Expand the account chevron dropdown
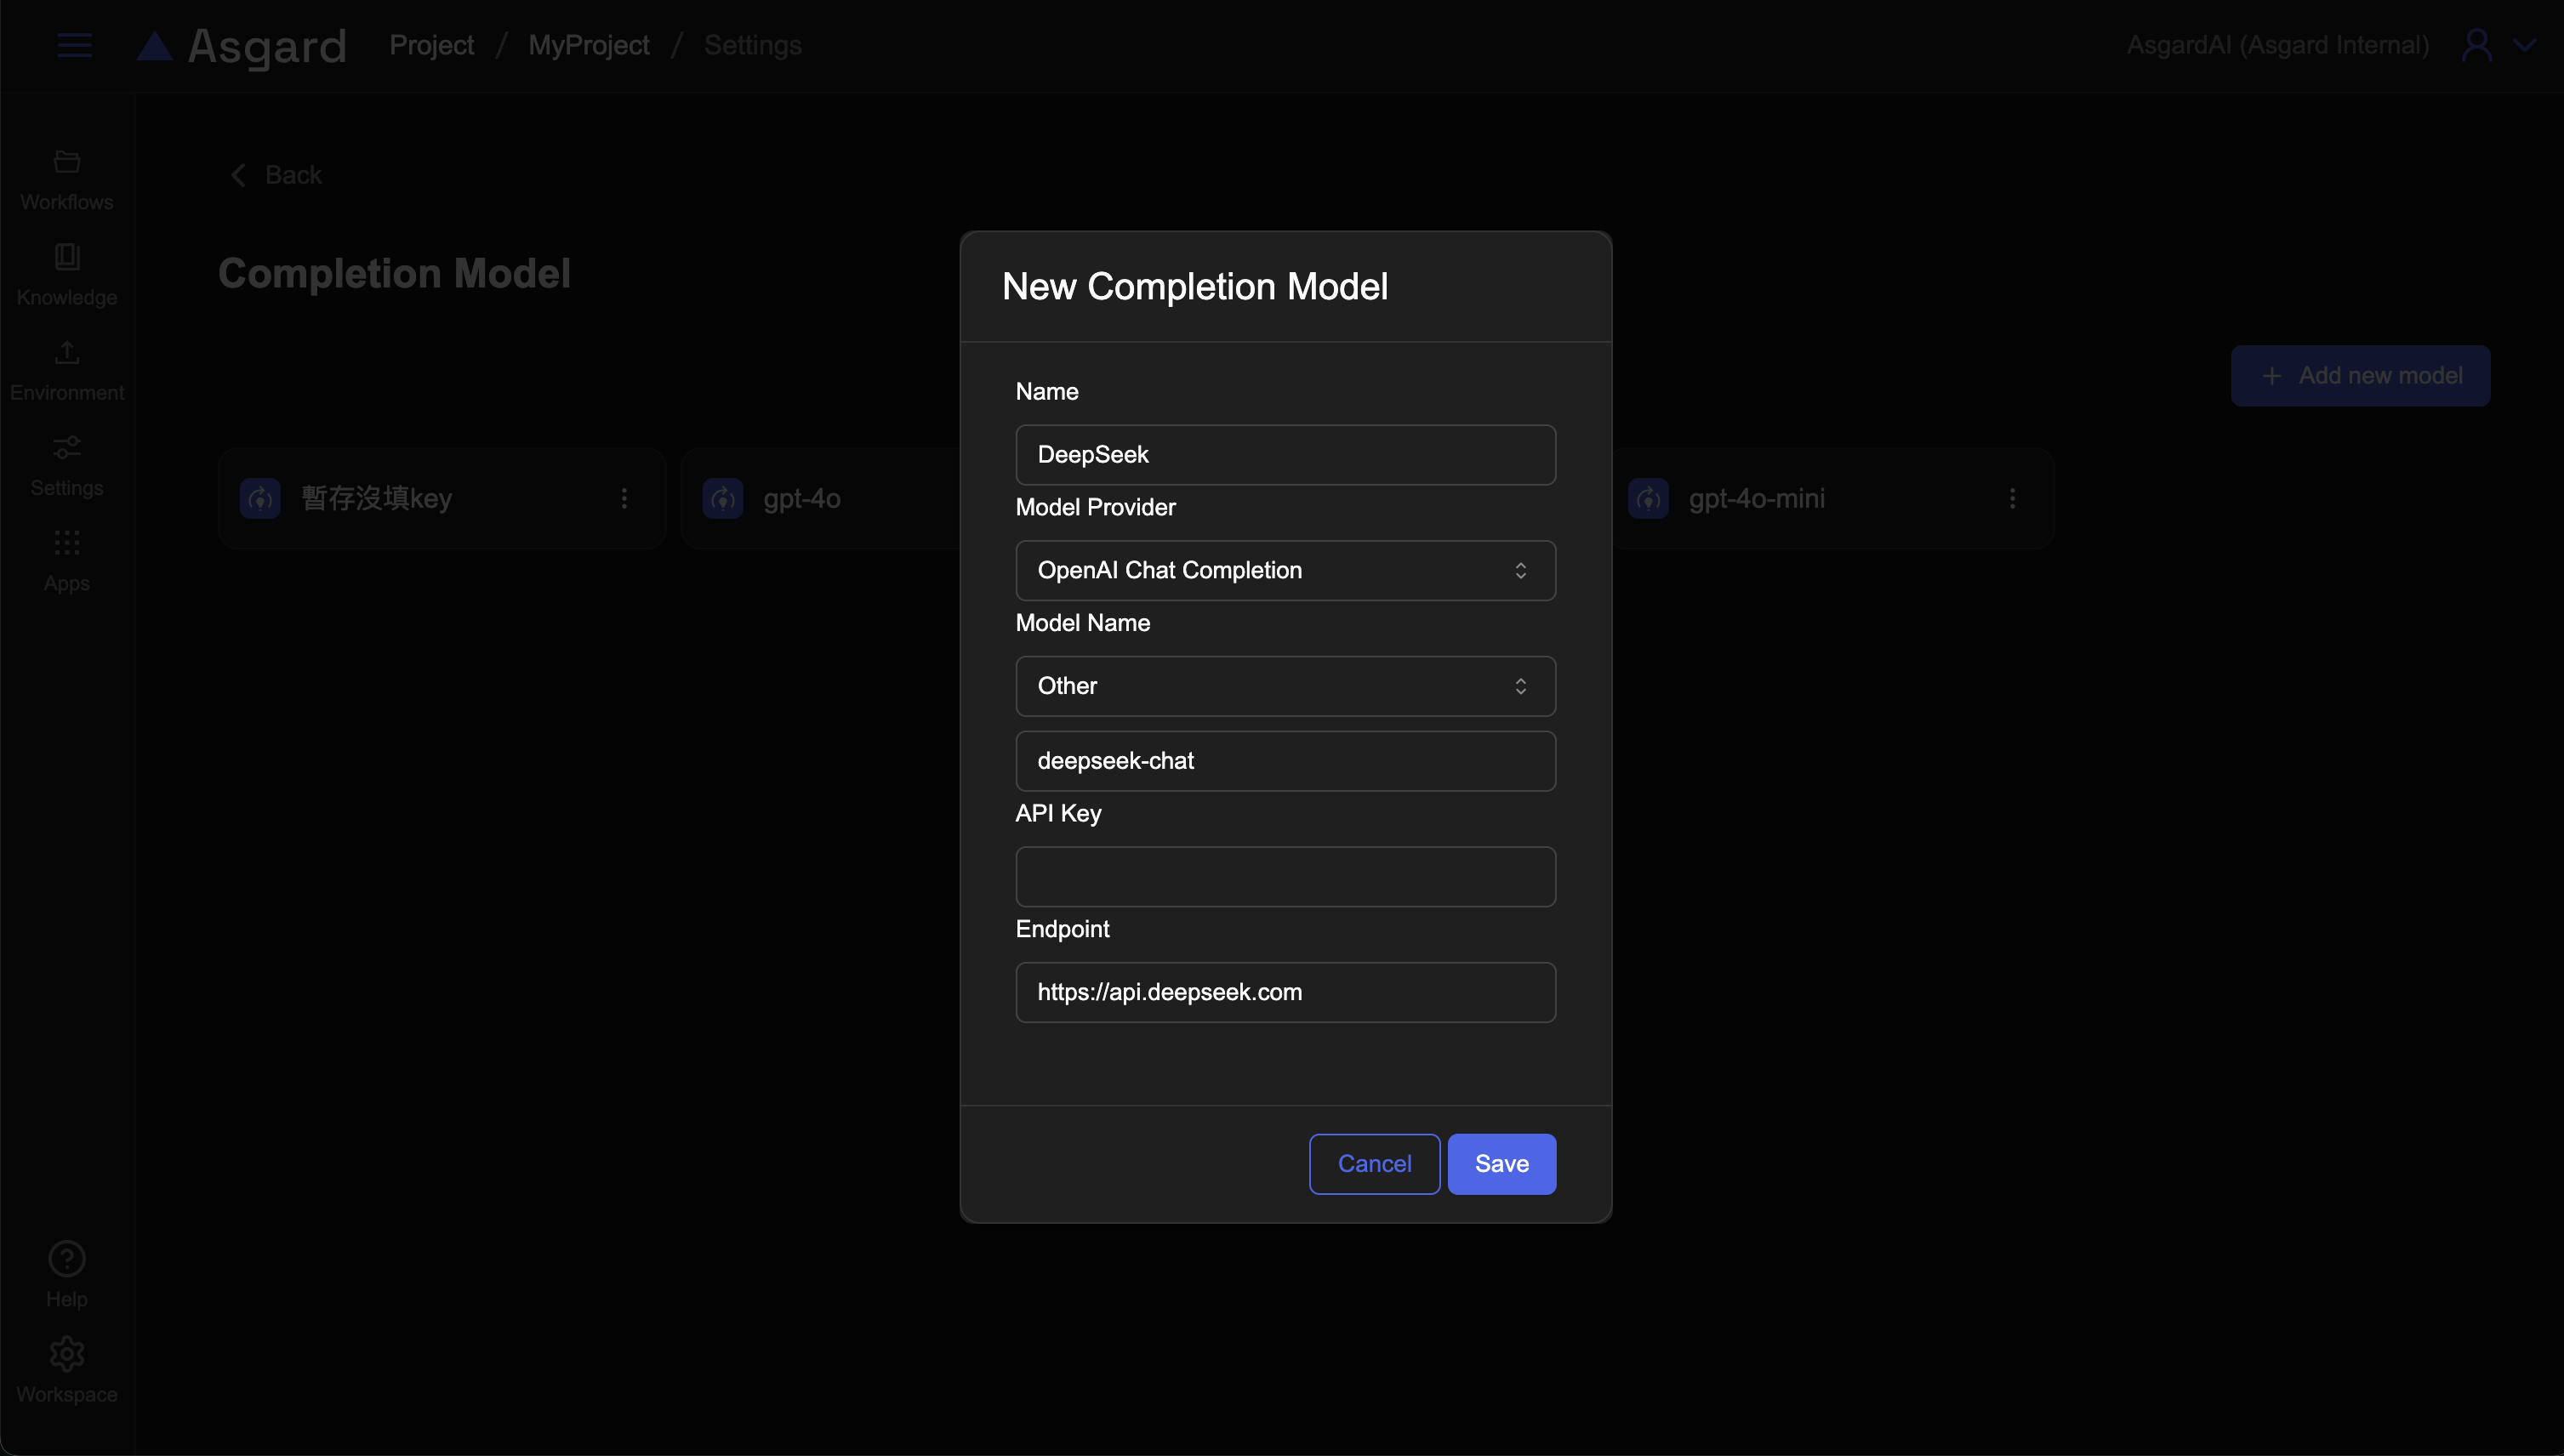The image size is (2564, 1456). 2524,45
